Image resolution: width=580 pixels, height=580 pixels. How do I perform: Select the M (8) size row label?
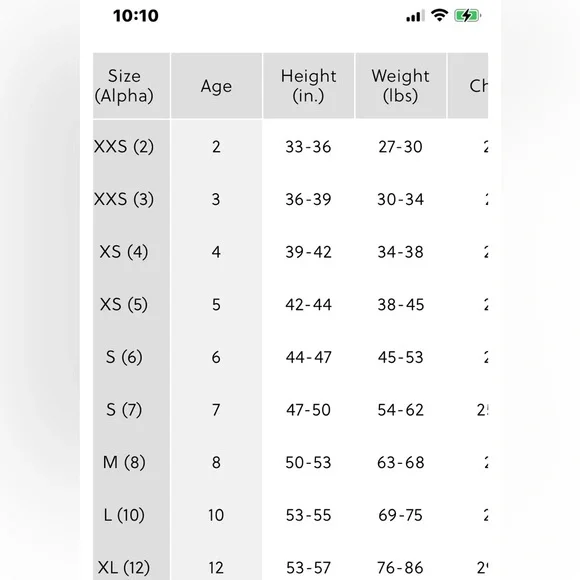point(124,462)
